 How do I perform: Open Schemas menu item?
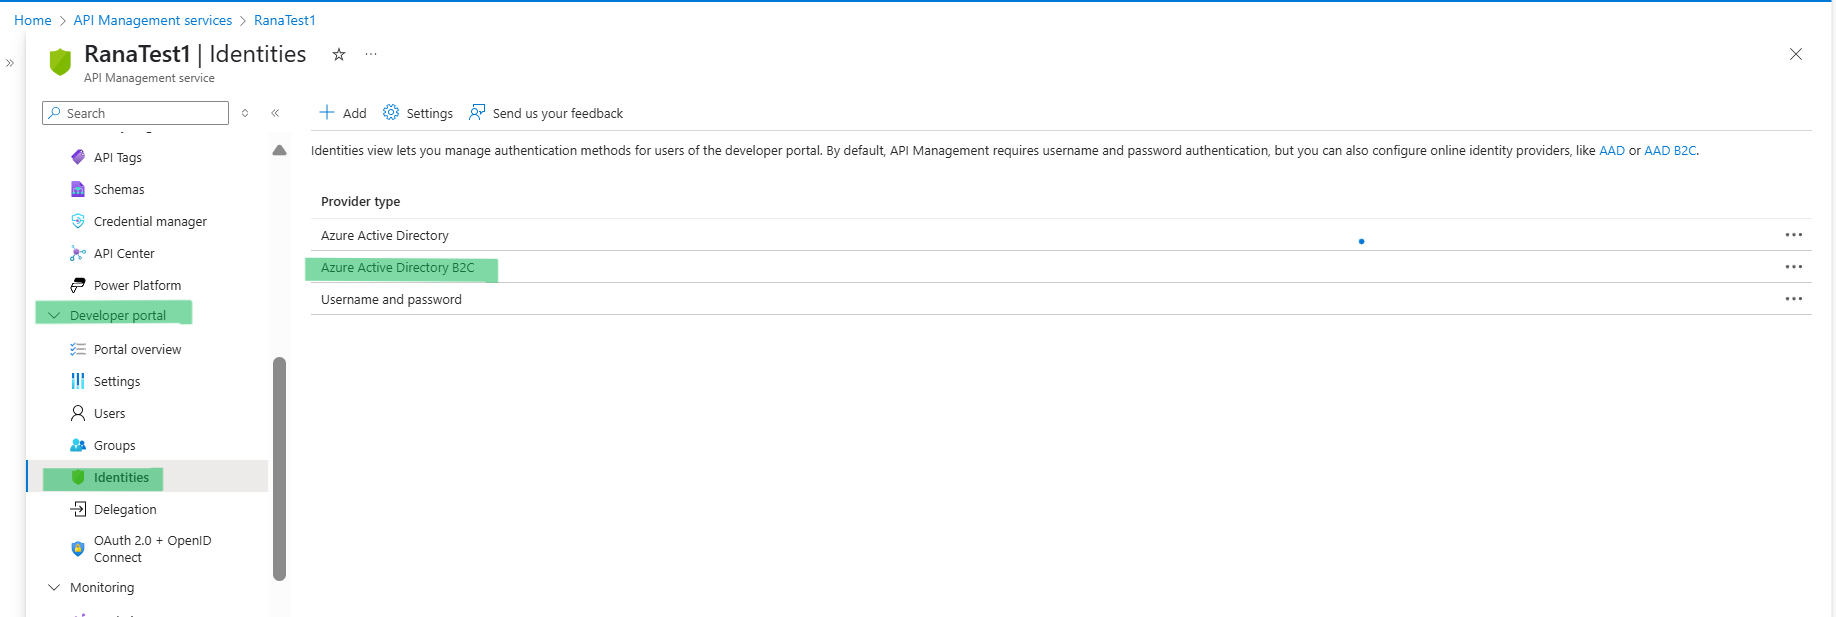point(119,189)
